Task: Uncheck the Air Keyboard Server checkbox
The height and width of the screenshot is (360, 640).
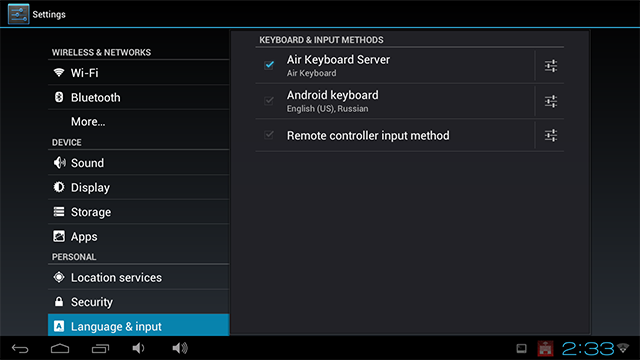Action: pos(269,65)
